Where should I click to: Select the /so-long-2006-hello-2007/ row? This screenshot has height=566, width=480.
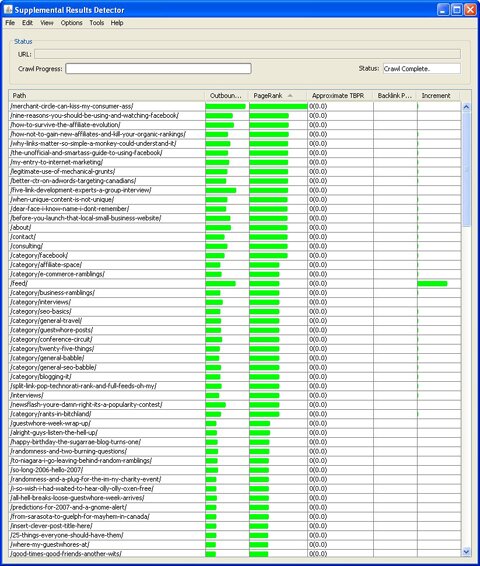[235, 470]
